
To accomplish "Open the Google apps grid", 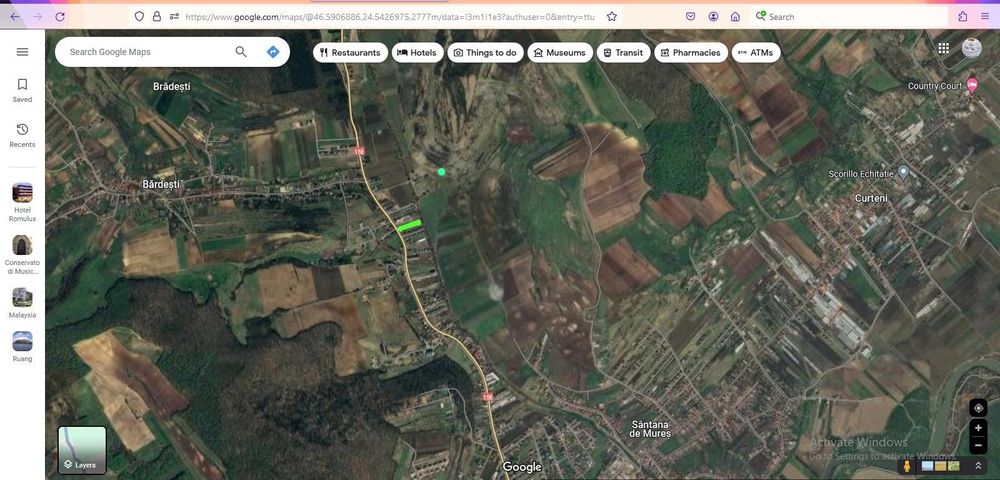I will coord(943,48).
